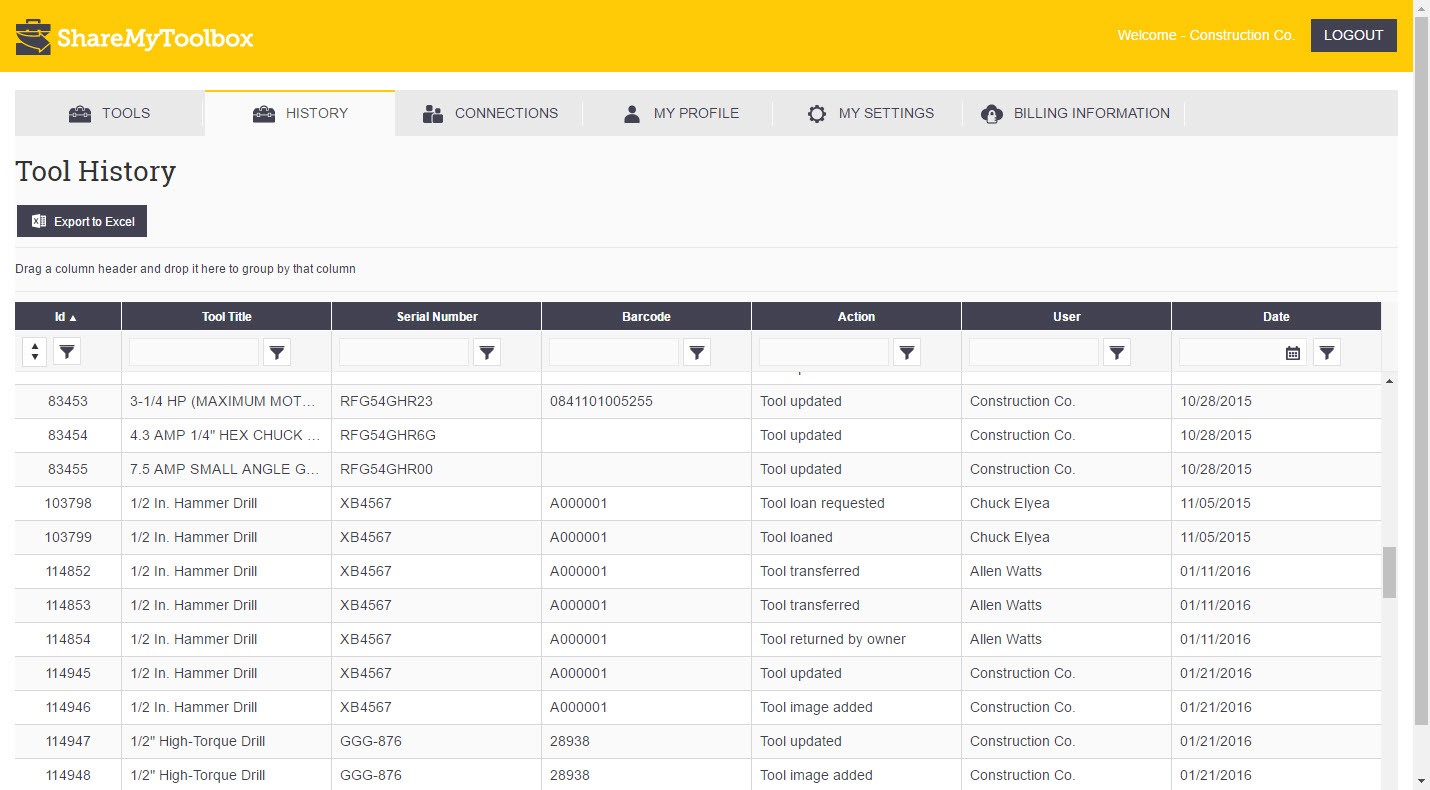
Task: Switch to the History tab
Action: [x=300, y=113]
